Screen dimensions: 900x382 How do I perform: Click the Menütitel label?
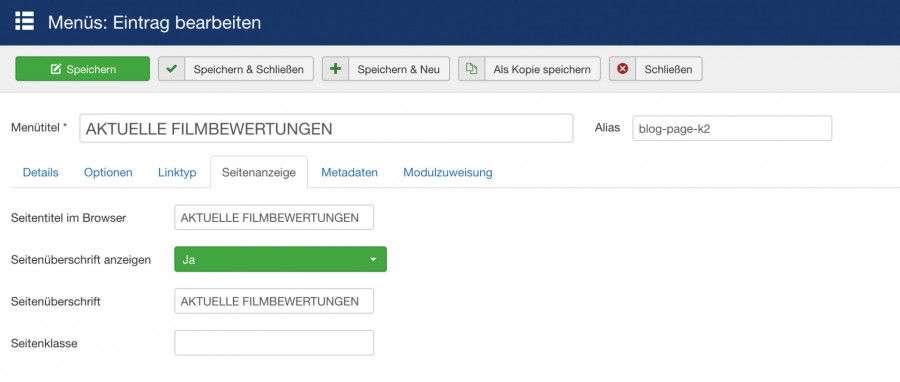pos(40,127)
